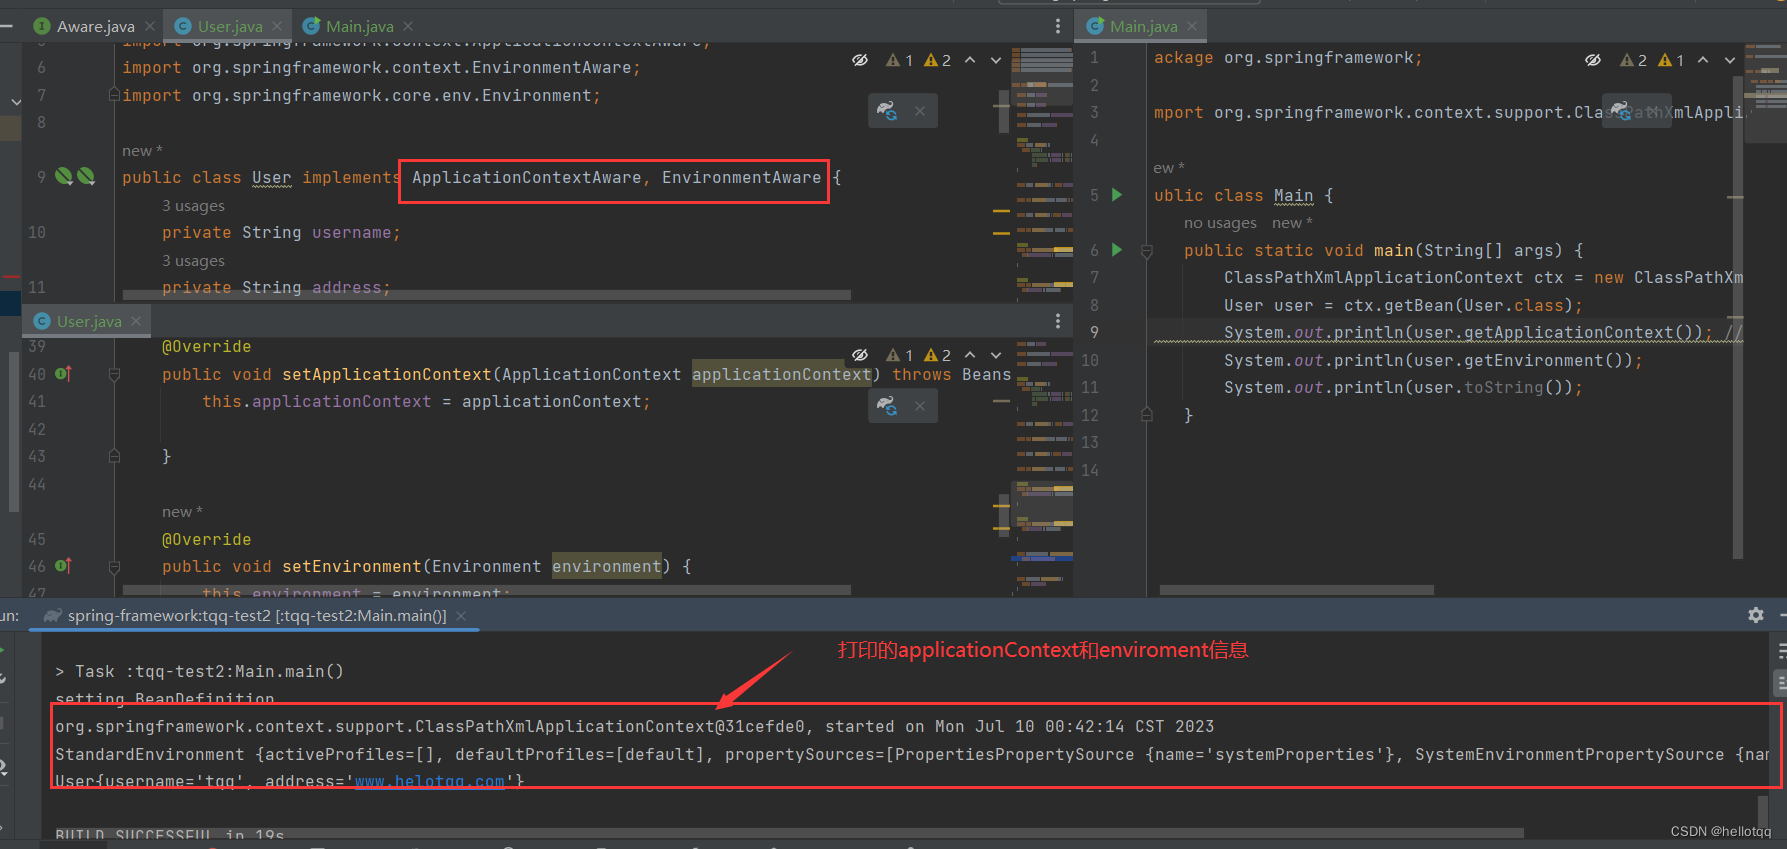Click the Task :tqq-test2:Main.main() console line
Viewport: 1787px width, 849px height.
click(199, 672)
